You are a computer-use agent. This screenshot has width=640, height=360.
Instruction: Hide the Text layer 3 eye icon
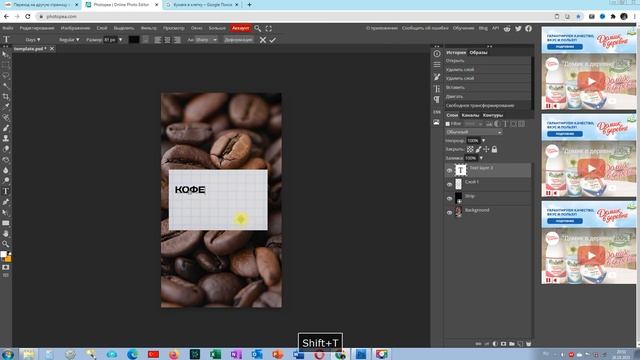click(x=449, y=171)
